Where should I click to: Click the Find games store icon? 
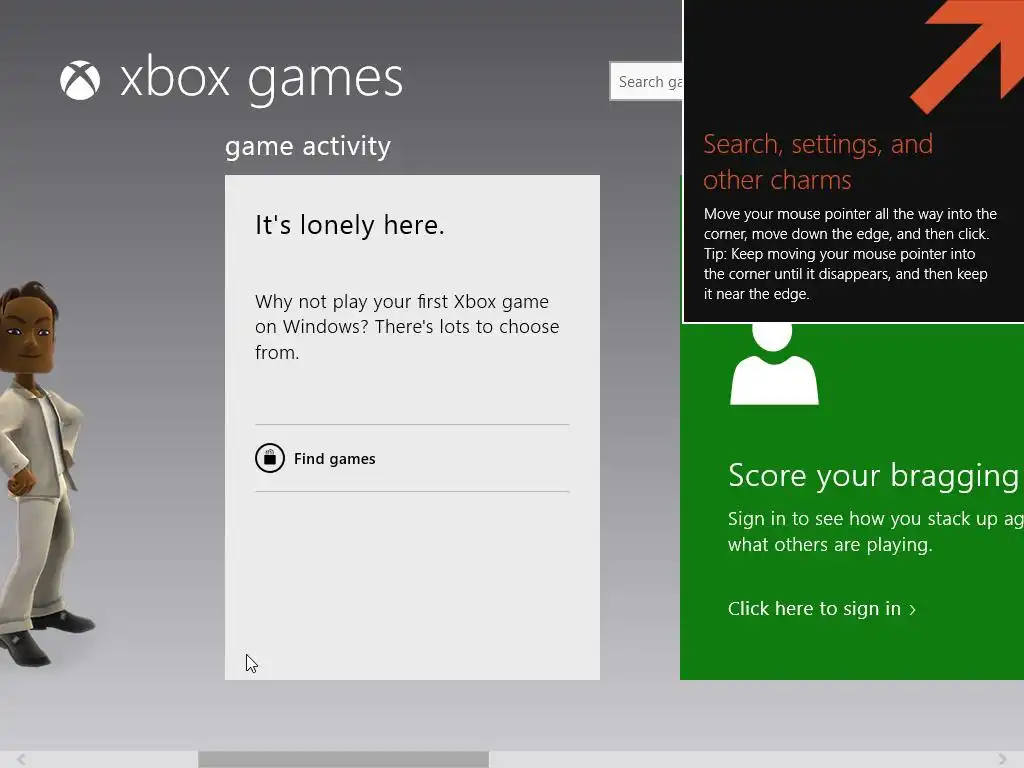tap(270, 458)
